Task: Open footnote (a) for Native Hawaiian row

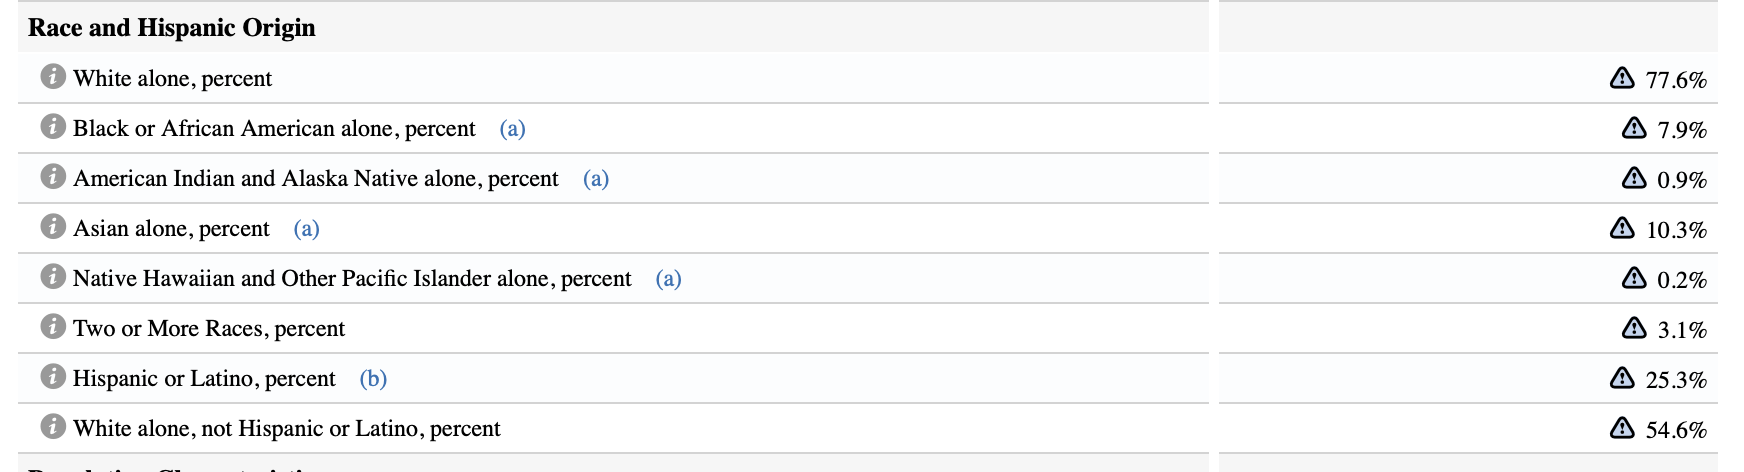Action: (x=668, y=279)
